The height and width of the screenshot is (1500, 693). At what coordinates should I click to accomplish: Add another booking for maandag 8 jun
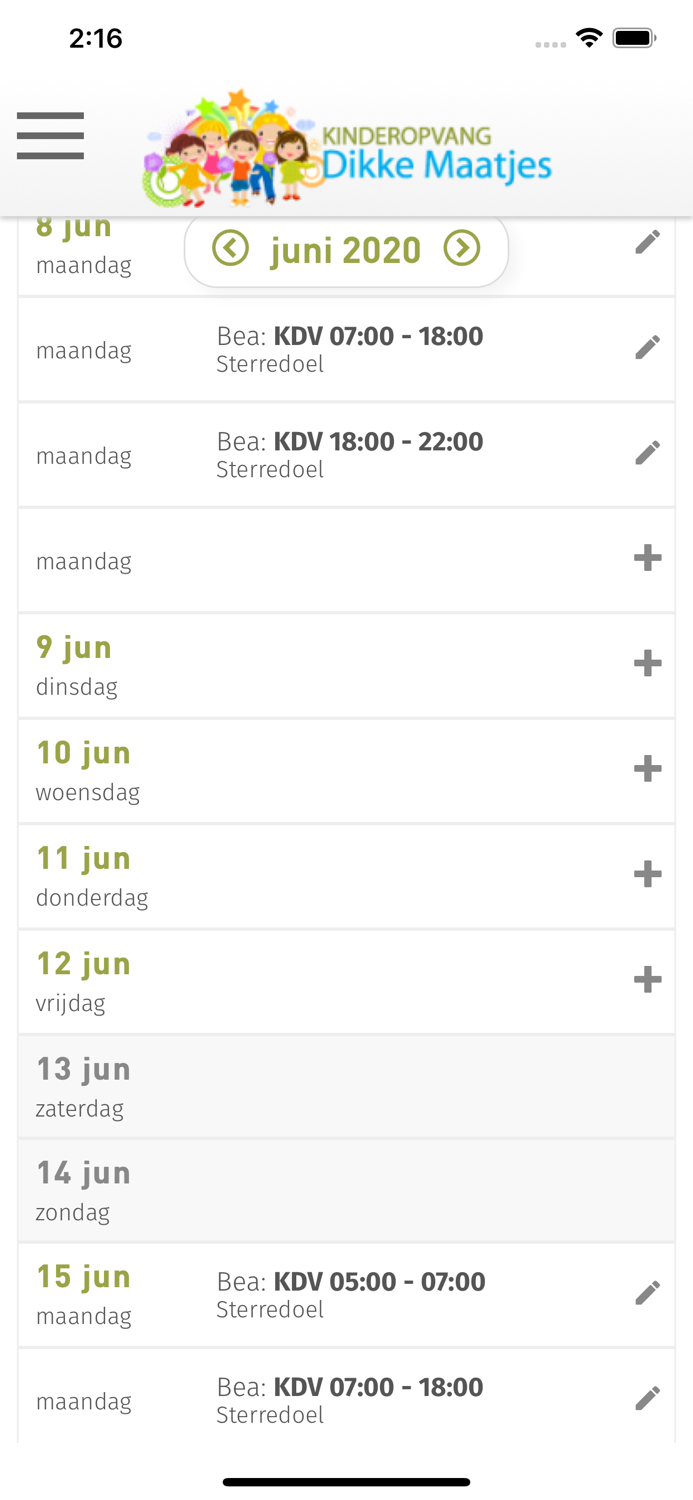coord(647,558)
